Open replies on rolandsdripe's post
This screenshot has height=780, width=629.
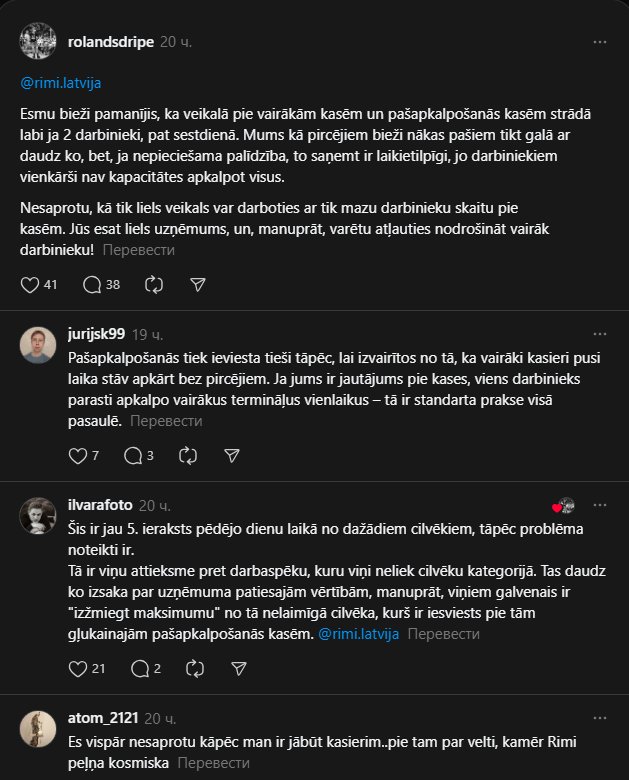92,284
